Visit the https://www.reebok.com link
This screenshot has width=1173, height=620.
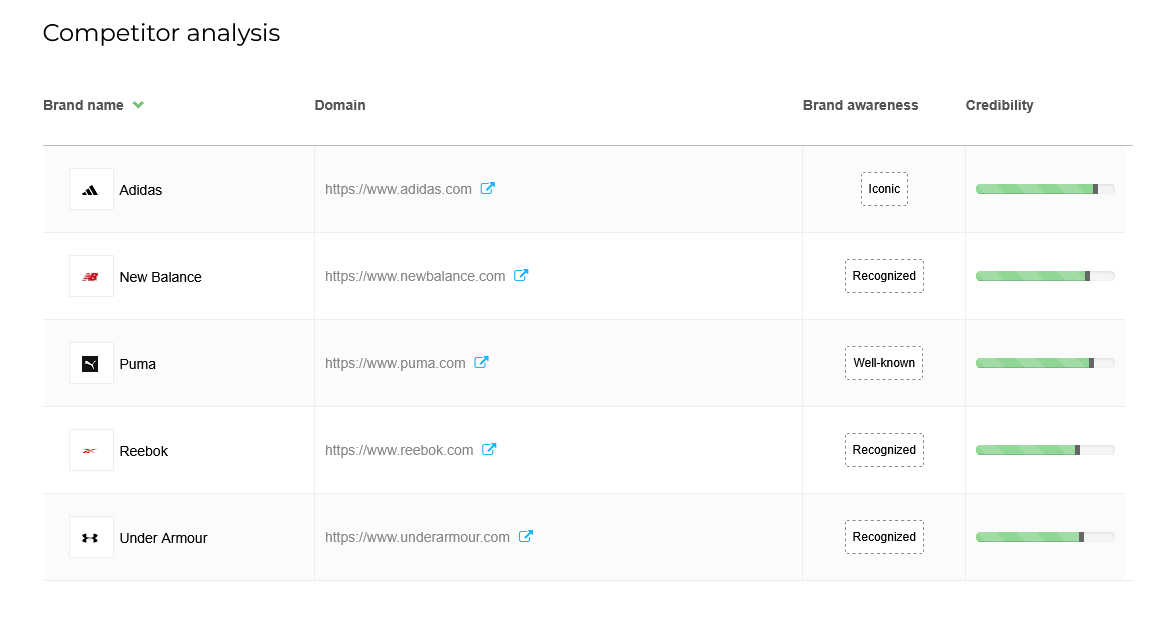point(399,450)
